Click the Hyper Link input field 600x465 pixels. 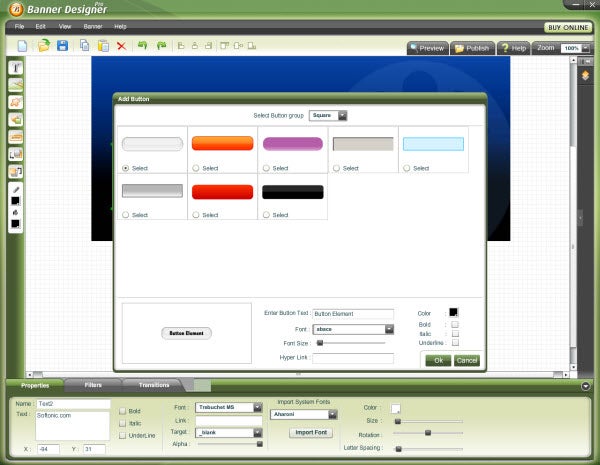click(x=353, y=358)
